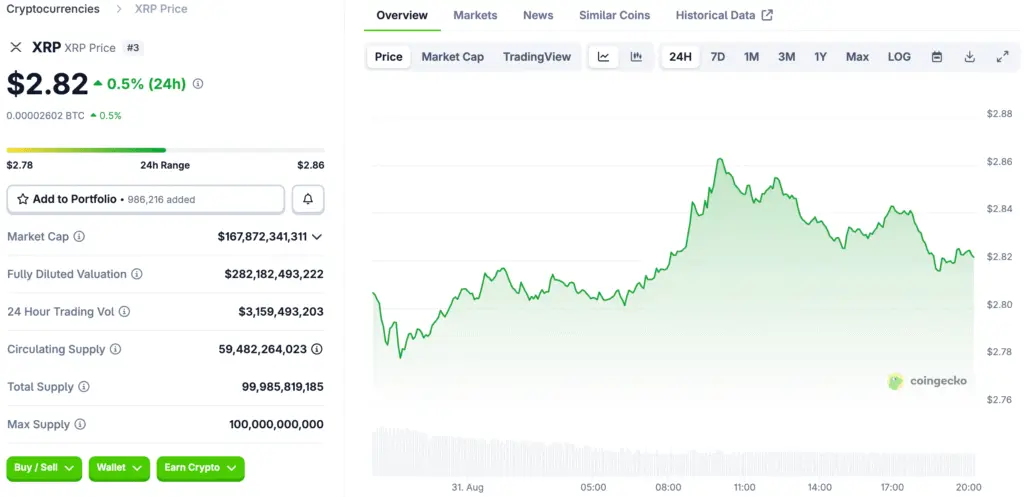
Task: Click the 24h Range price bar
Action: pos(165,150)
